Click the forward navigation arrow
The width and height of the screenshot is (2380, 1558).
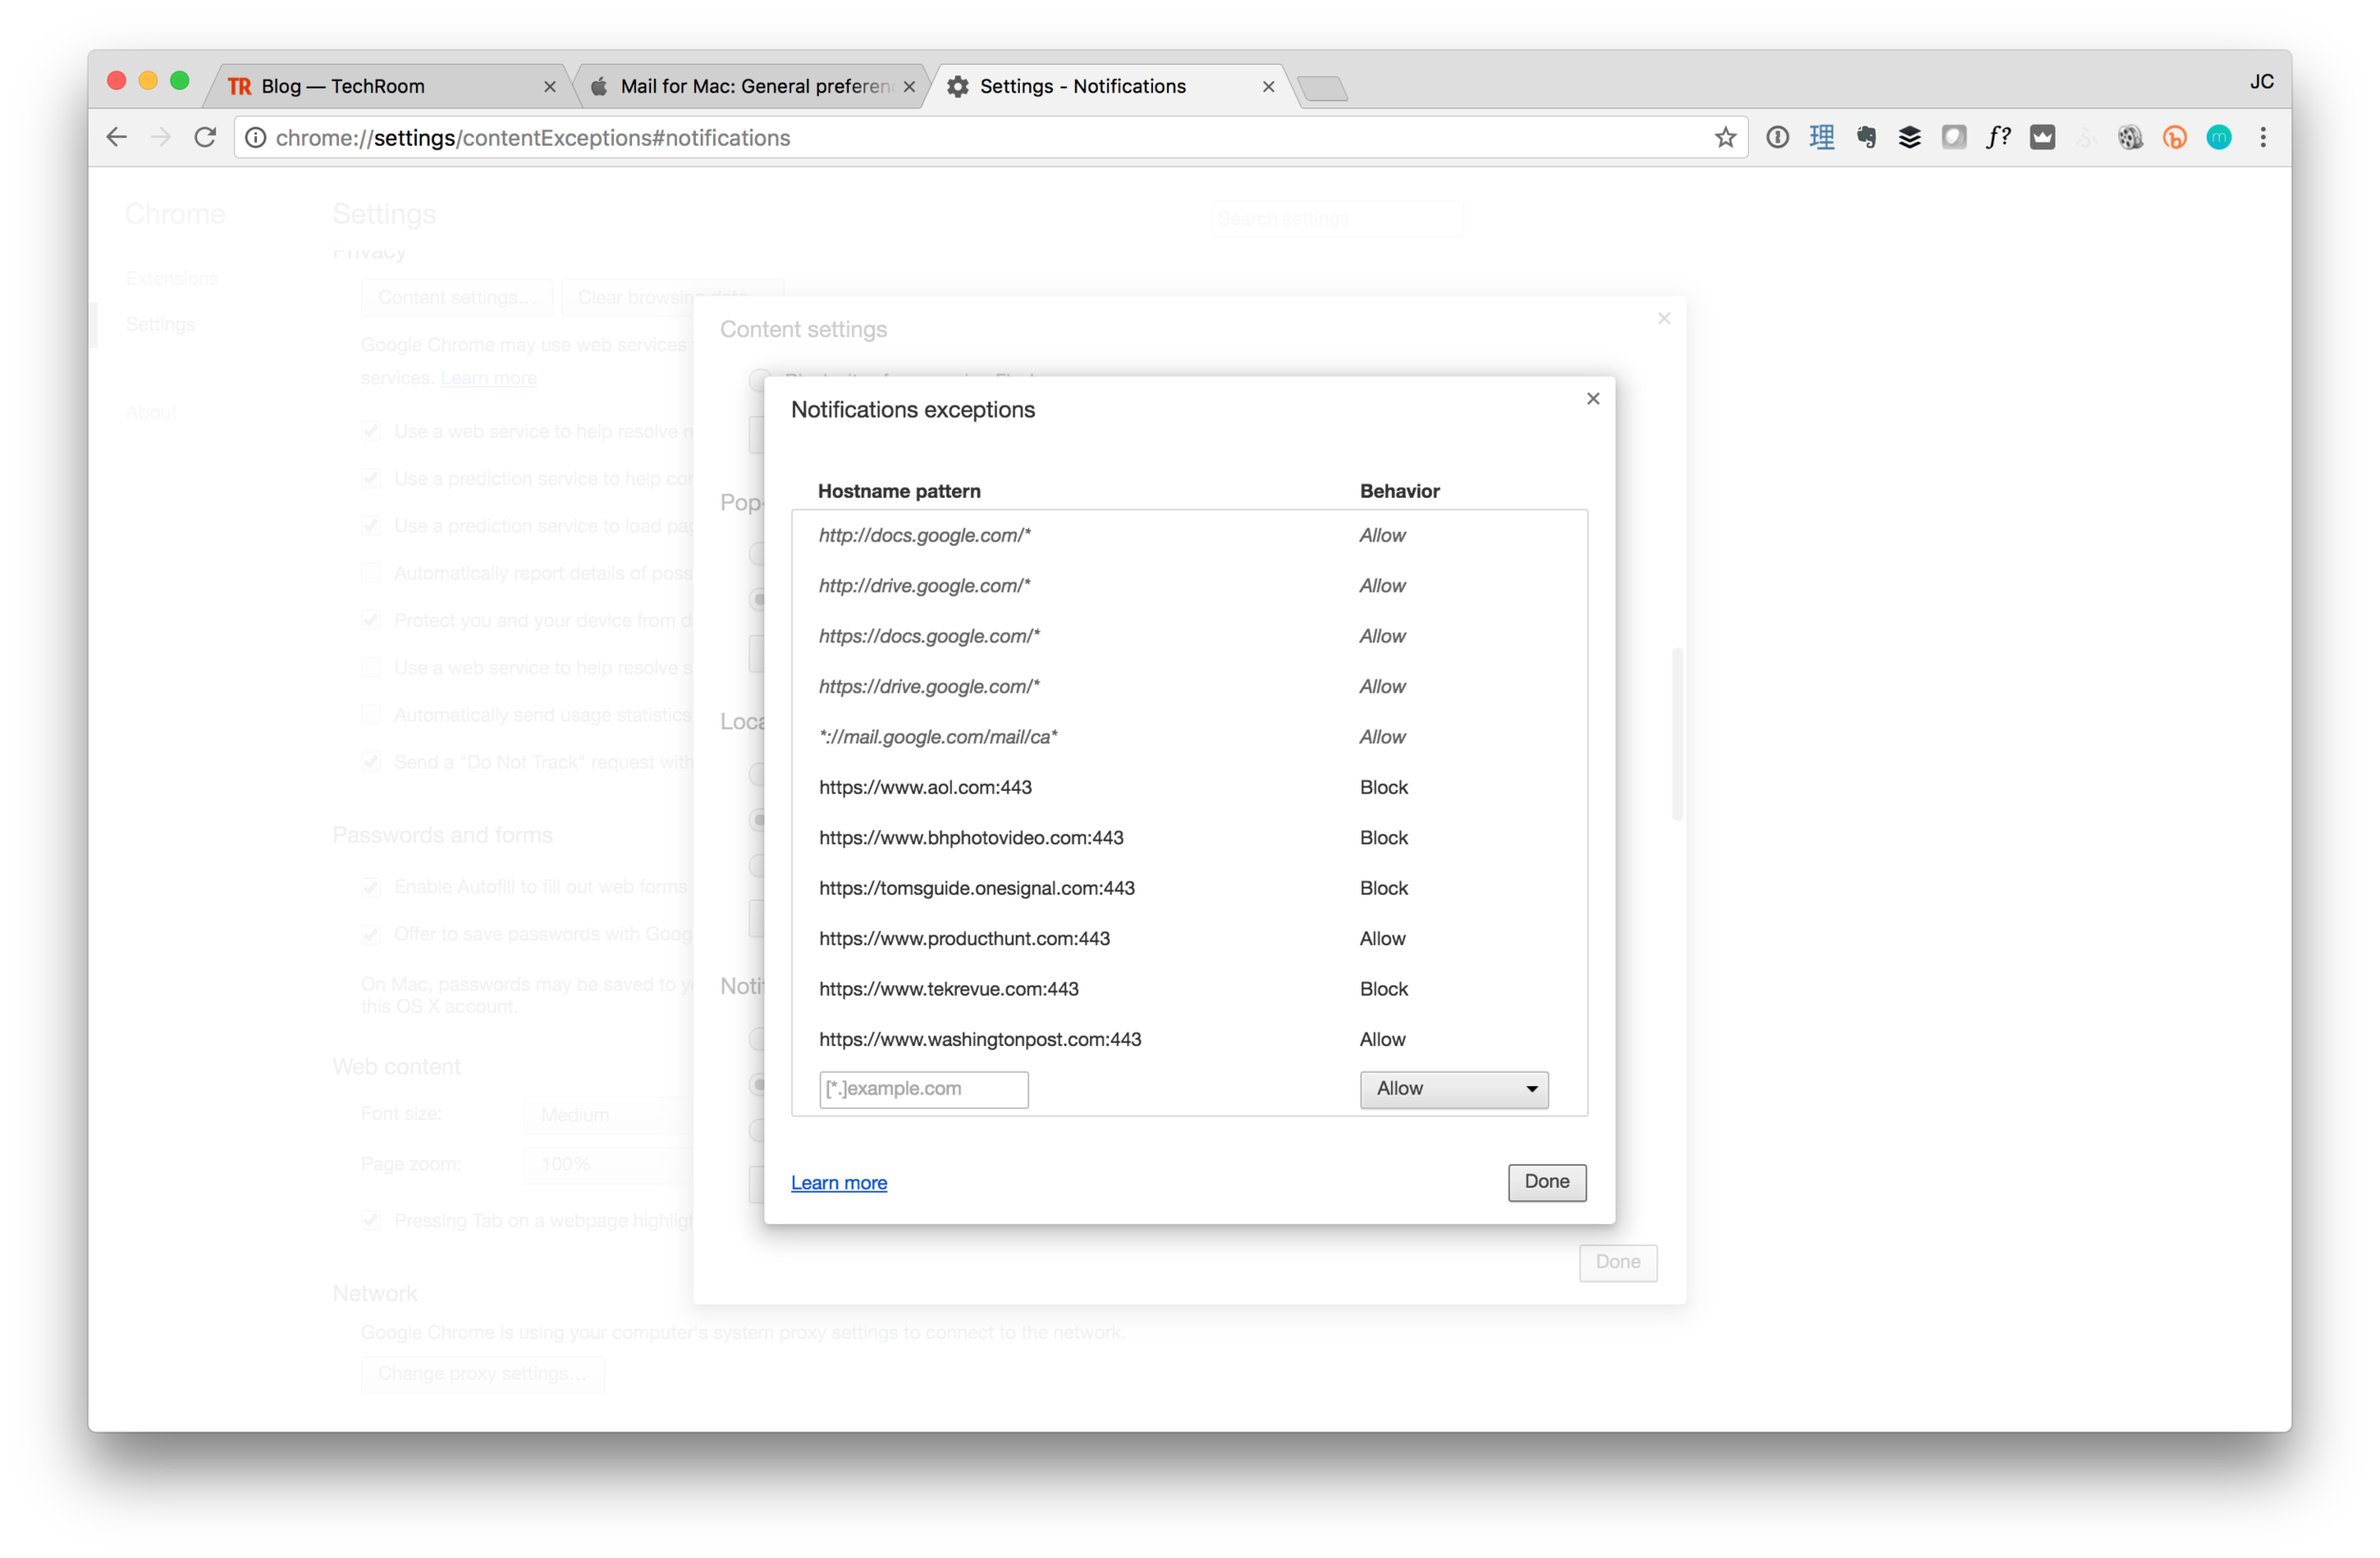pyautogui.click(x=161, y=138)
